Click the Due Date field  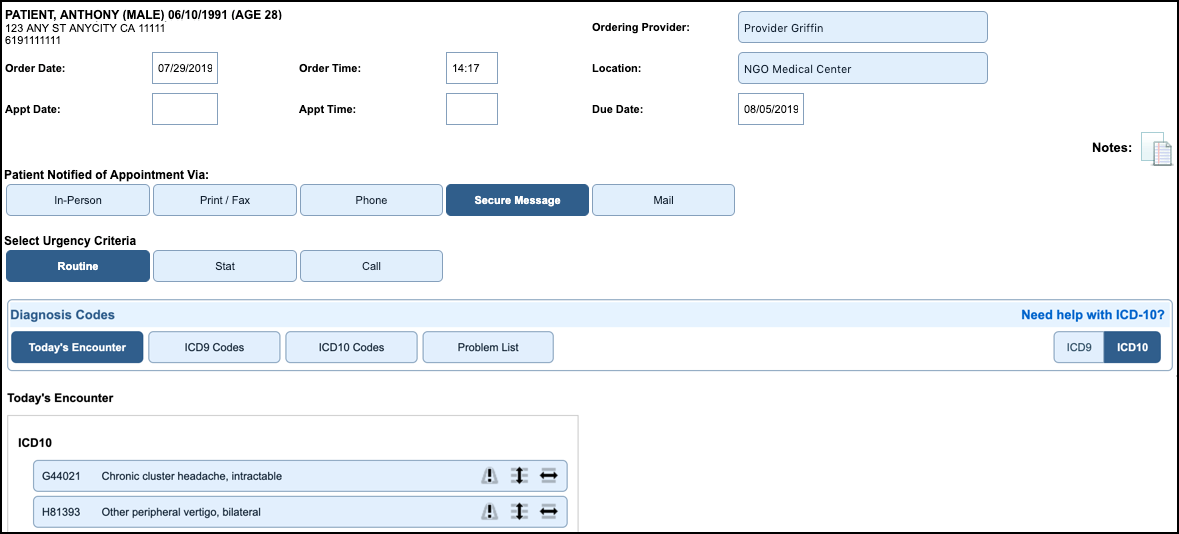click(x=770, y=109)
